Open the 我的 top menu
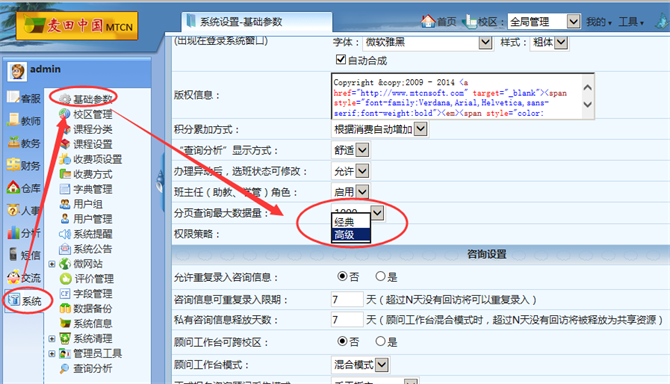The height and width of the screenshot is (384, 670). pos(598,22)
